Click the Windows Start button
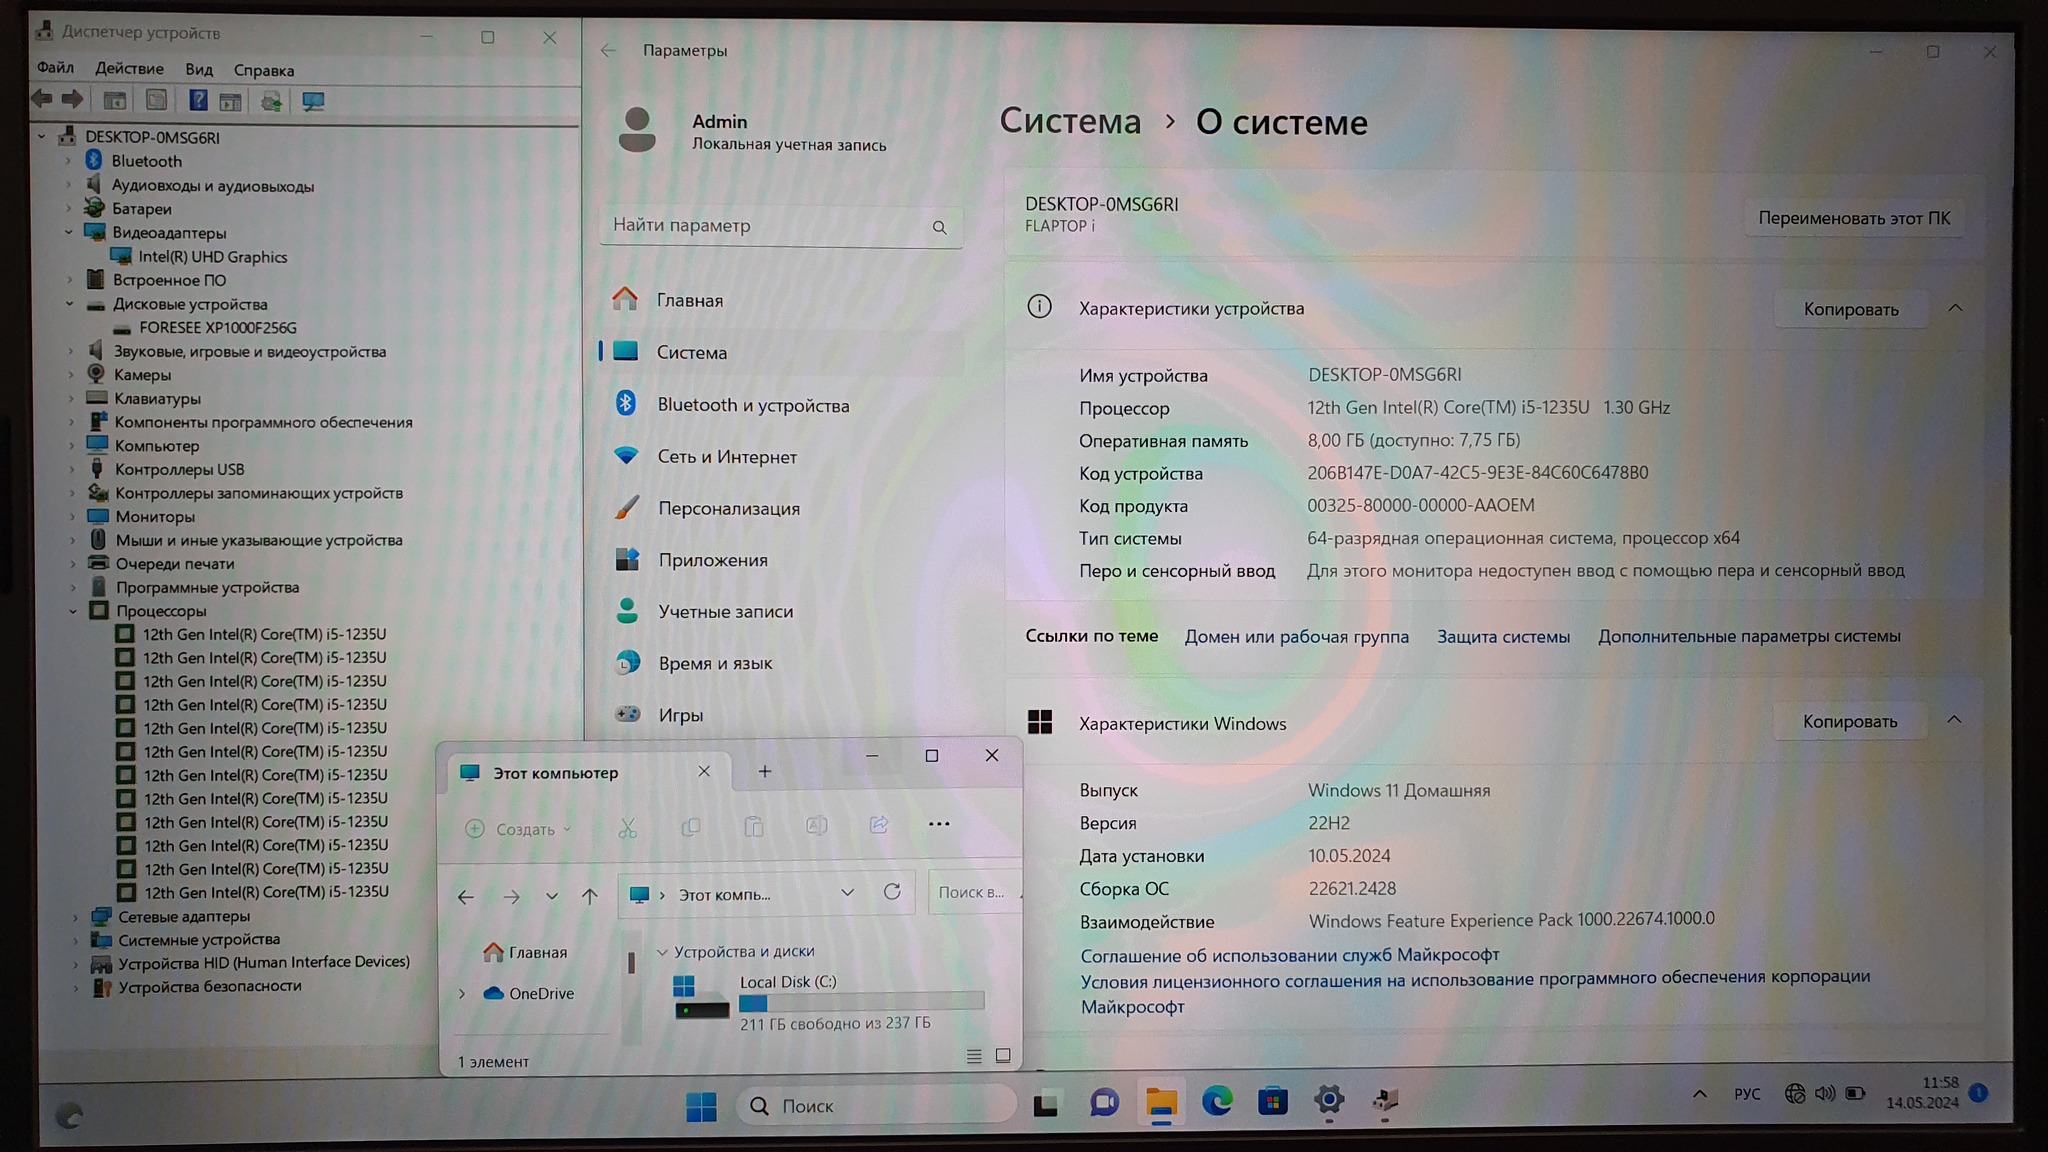This screenshot has width=2048, height=1152. tap(701, 1106)
